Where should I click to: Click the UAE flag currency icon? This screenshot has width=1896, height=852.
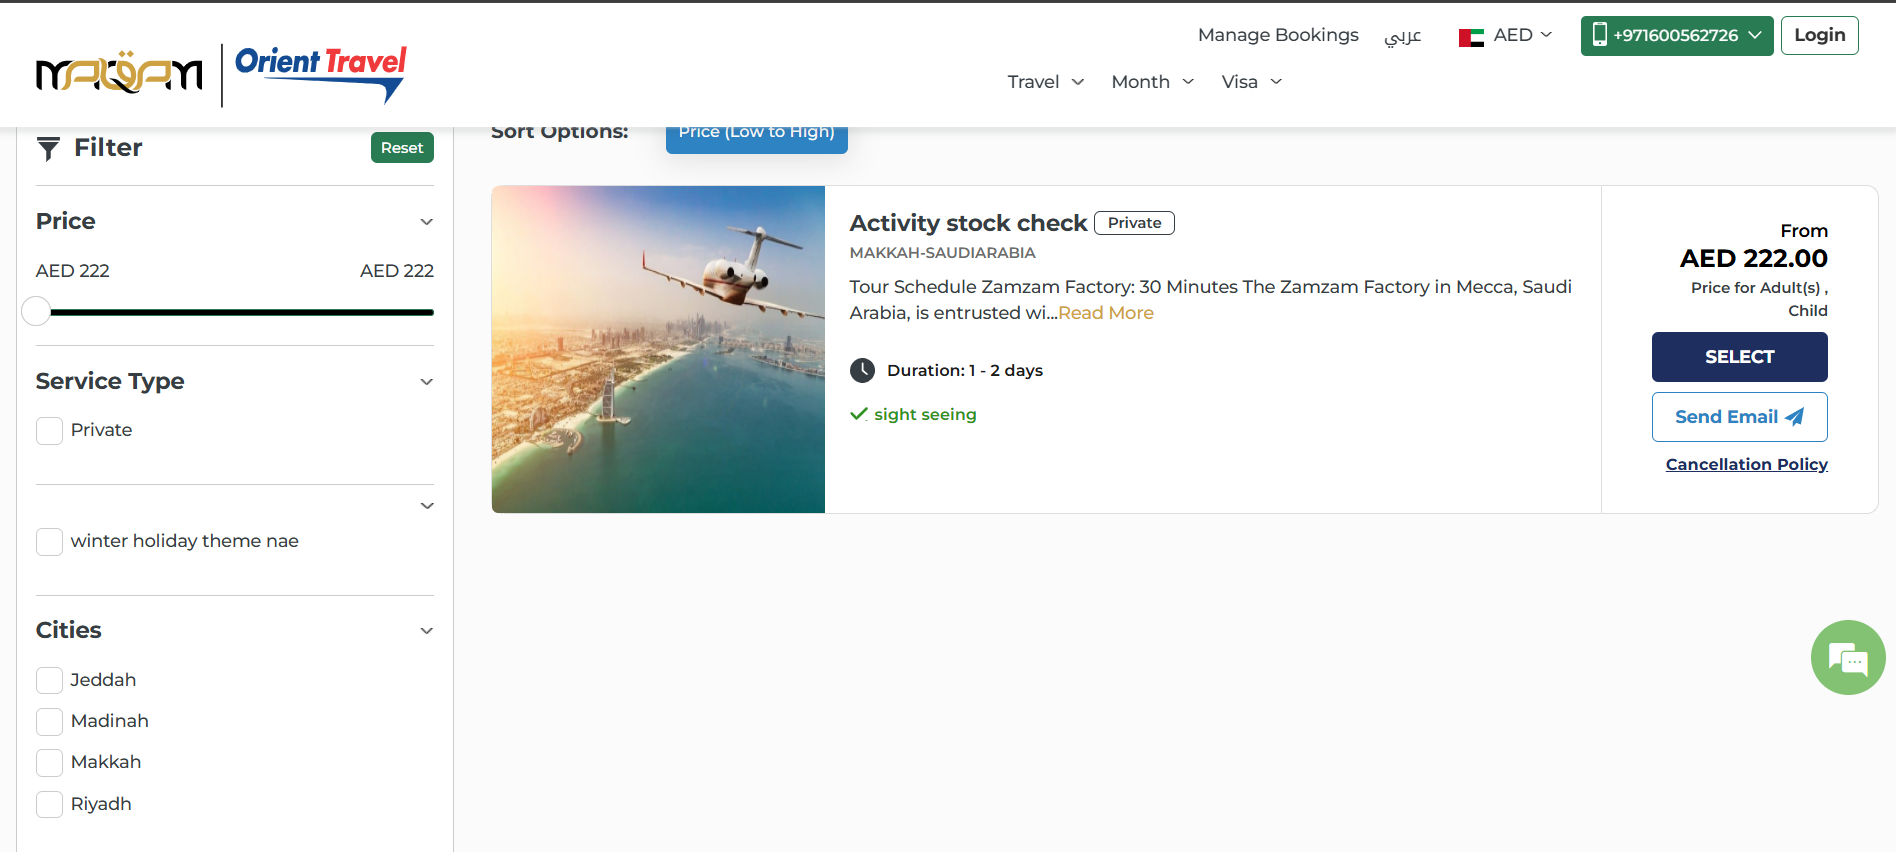pyautogui.click(x=1470, y=37)
